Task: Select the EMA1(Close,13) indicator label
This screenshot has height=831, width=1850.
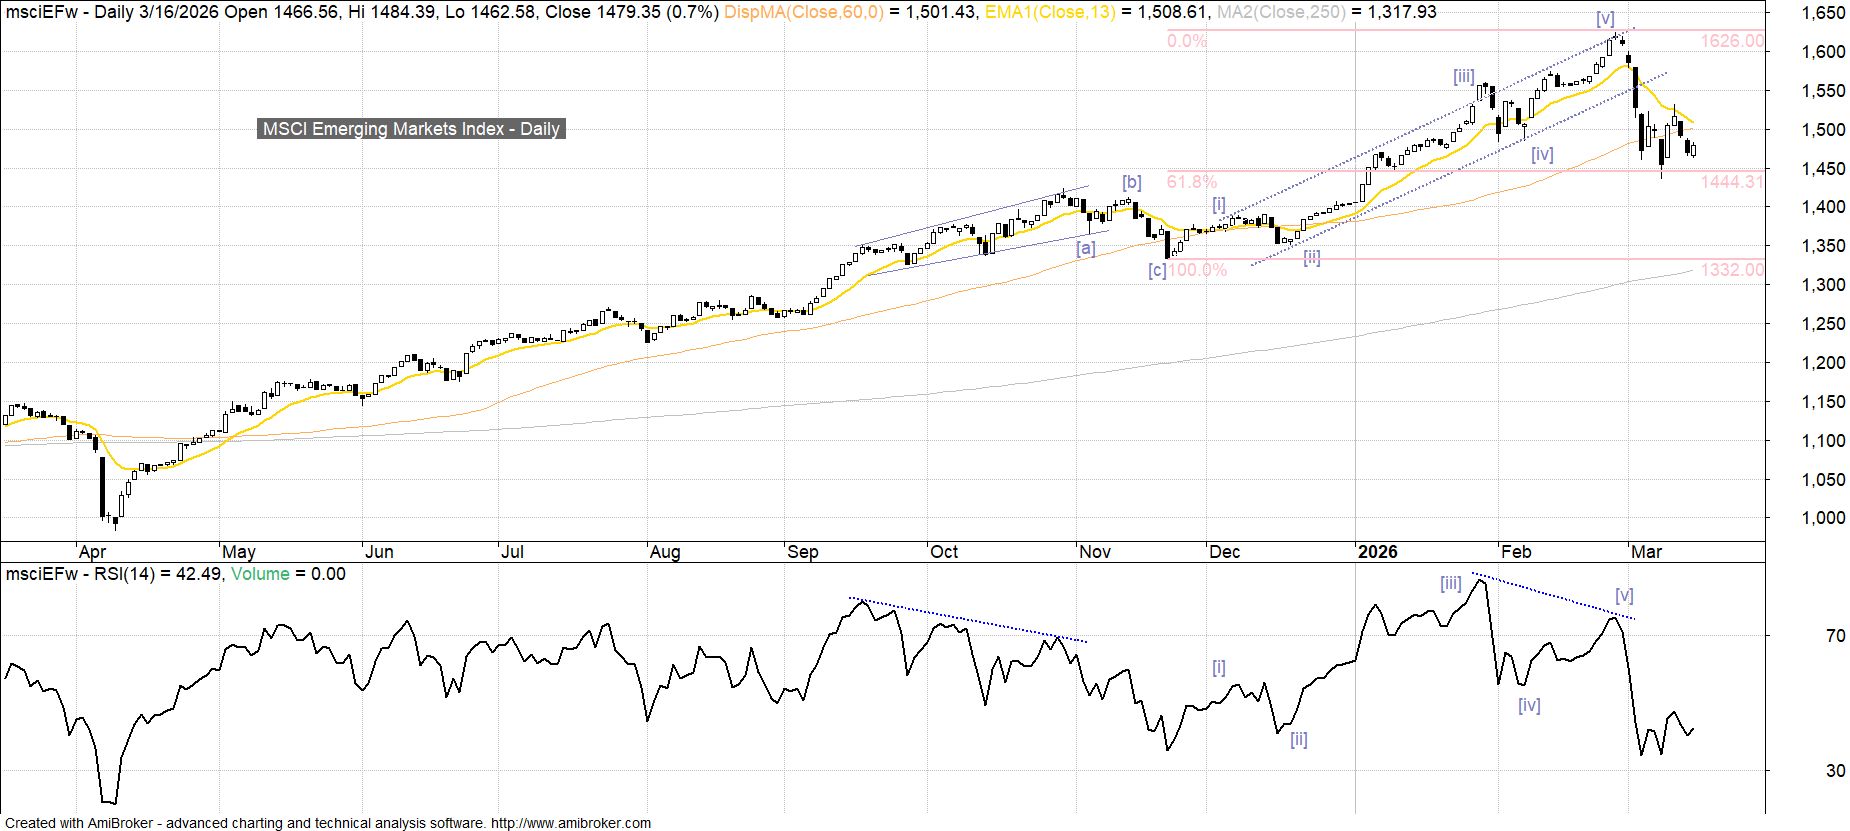Action: coord(1050,12)
